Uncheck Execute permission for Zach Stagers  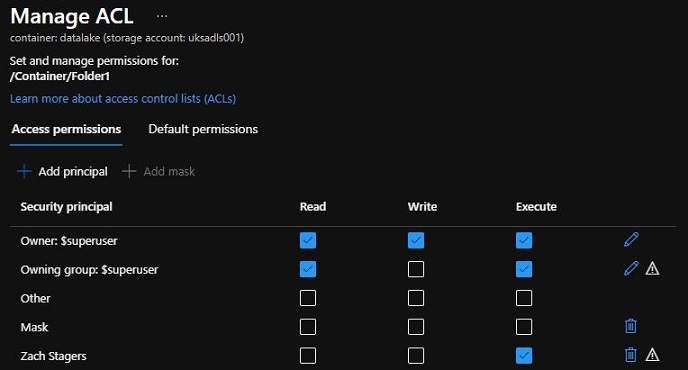pos(524,356)
